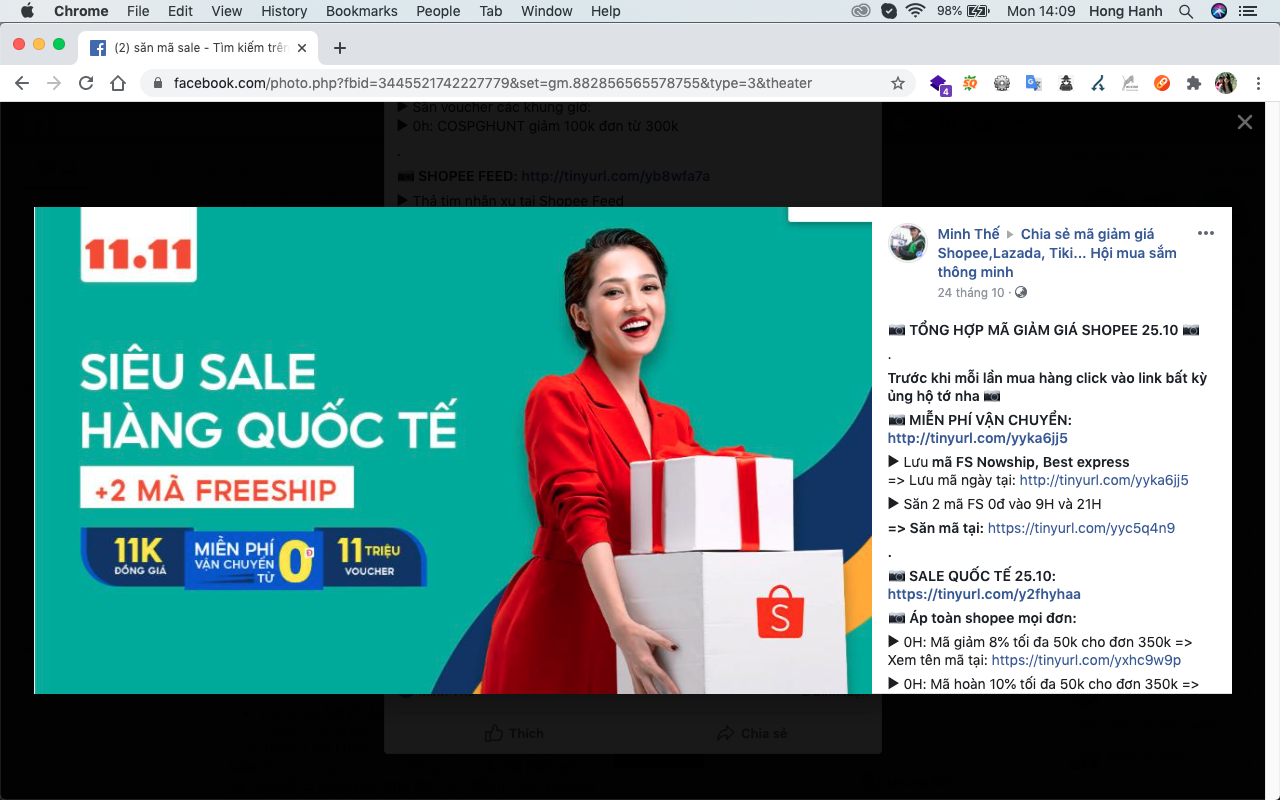Open the Tab menu
1280x800 pixels.
tap(490, 11)
